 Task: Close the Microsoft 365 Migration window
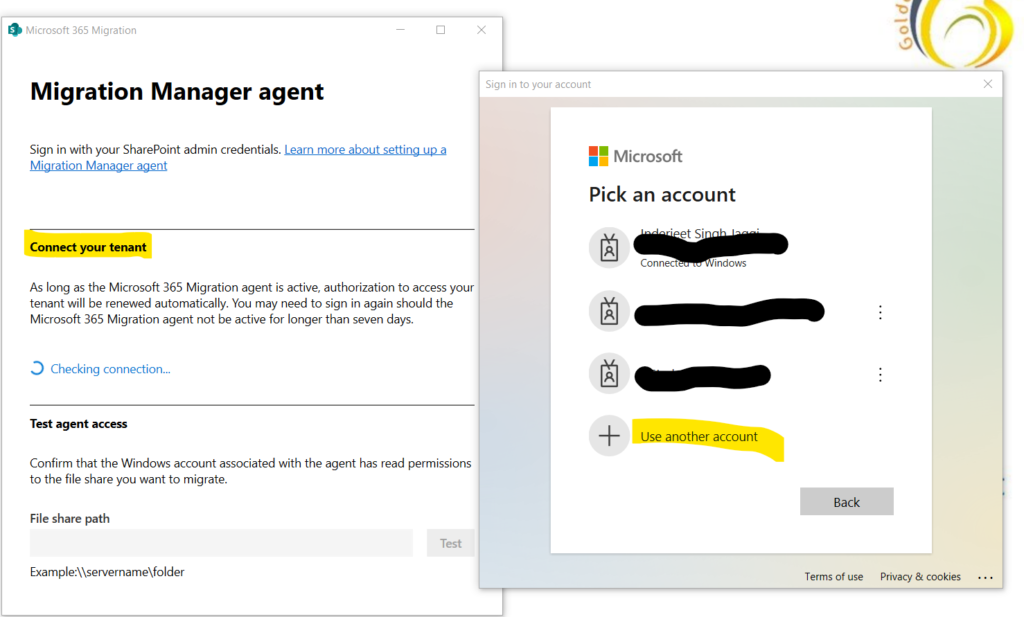(481, 30)
